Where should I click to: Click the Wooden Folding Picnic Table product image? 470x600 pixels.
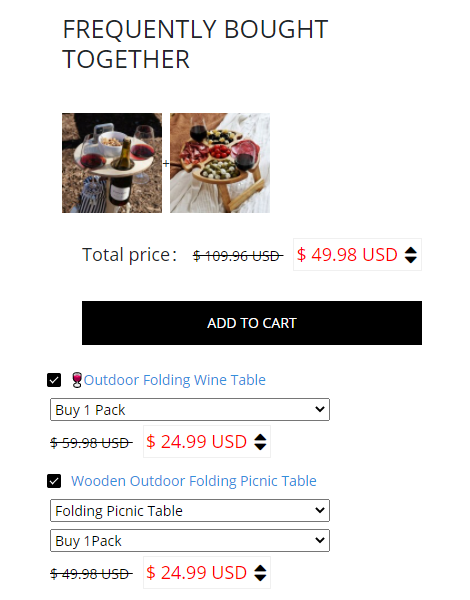pos(220,163)
